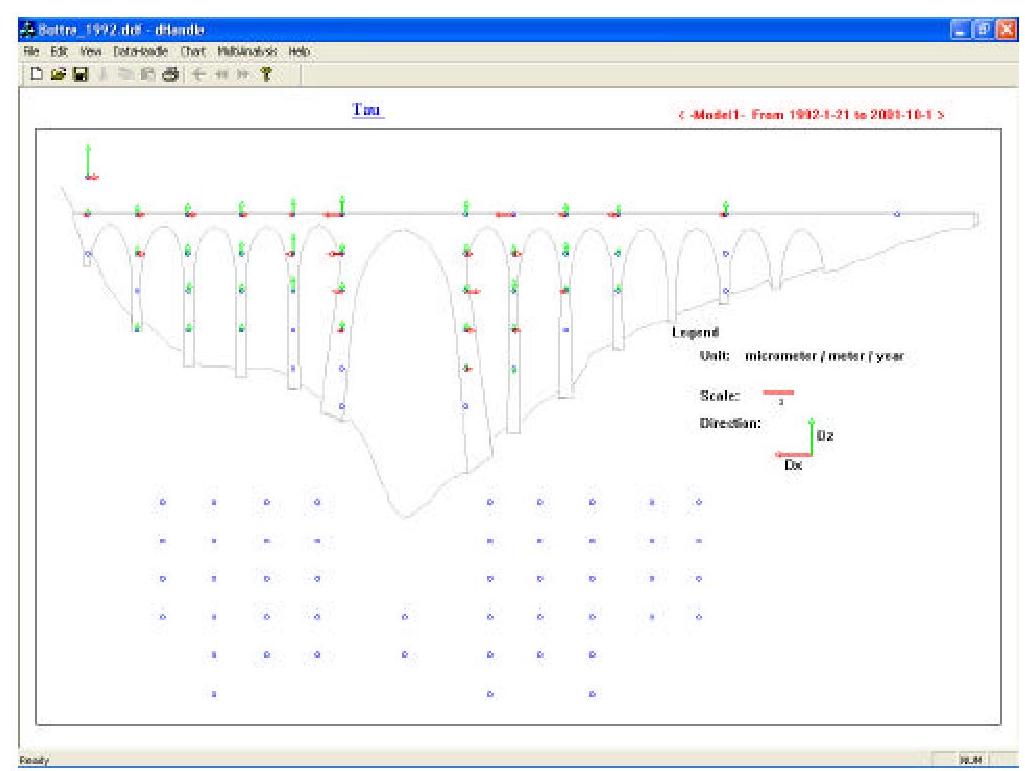
Task: Click the application icon in the title bar
Action: (27, 29)
